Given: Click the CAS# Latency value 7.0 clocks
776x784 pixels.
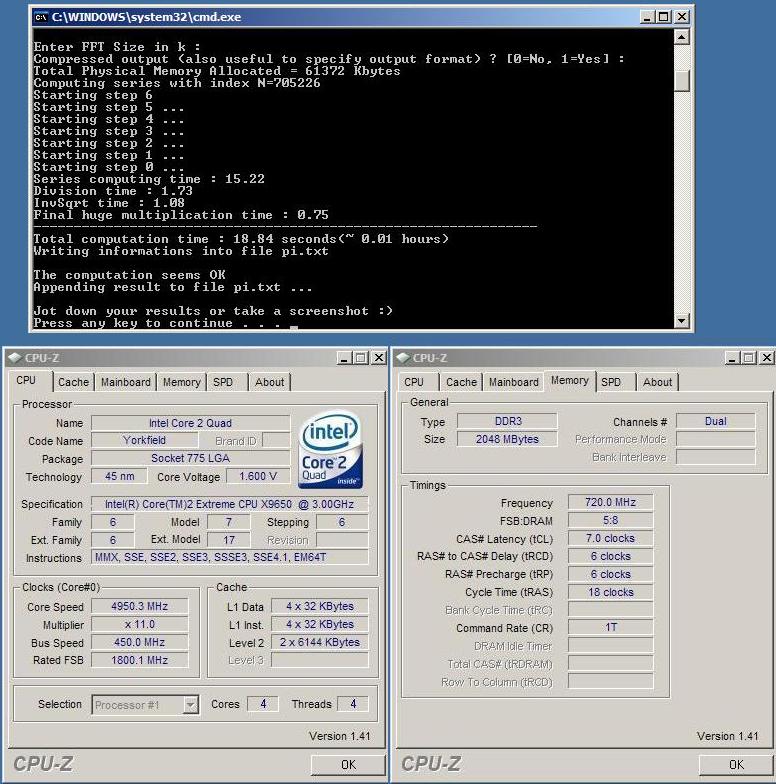Looking at the screenshot, I should (610, 538).
